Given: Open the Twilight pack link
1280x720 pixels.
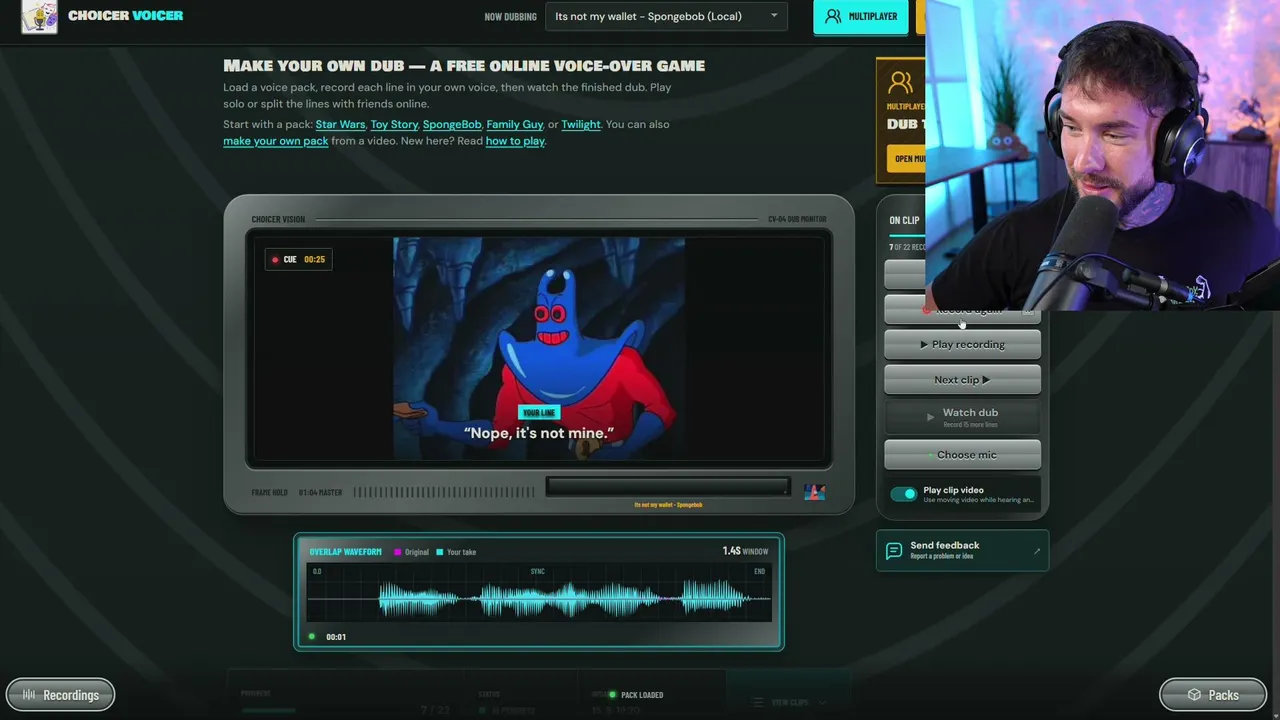Looking at the screenshot, I should point(581,124).
